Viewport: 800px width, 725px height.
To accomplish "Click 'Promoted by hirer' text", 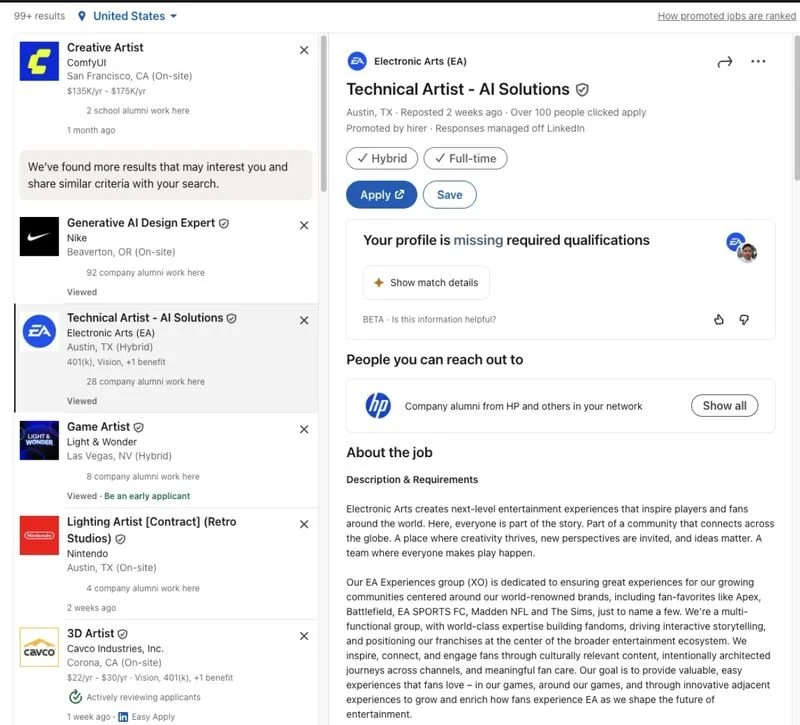I will point(386,129).
